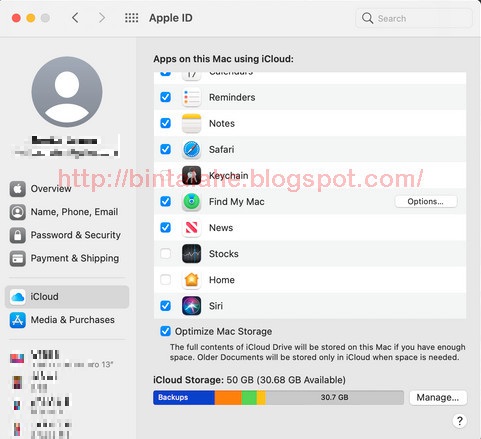Uncheck the Notes checkbox
The width and height of the screenshot is (481, 439).
point(165,123)
